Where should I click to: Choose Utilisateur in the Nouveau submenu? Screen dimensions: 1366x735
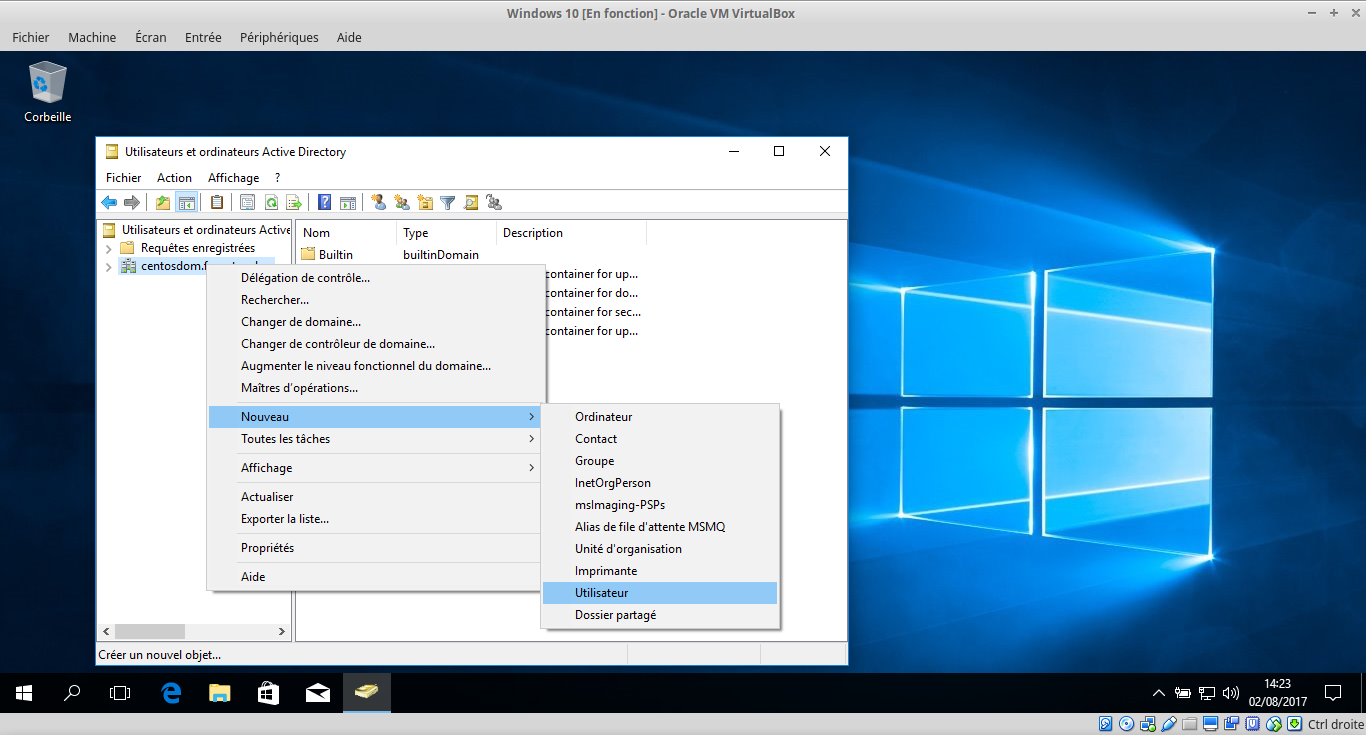point(660,593)
